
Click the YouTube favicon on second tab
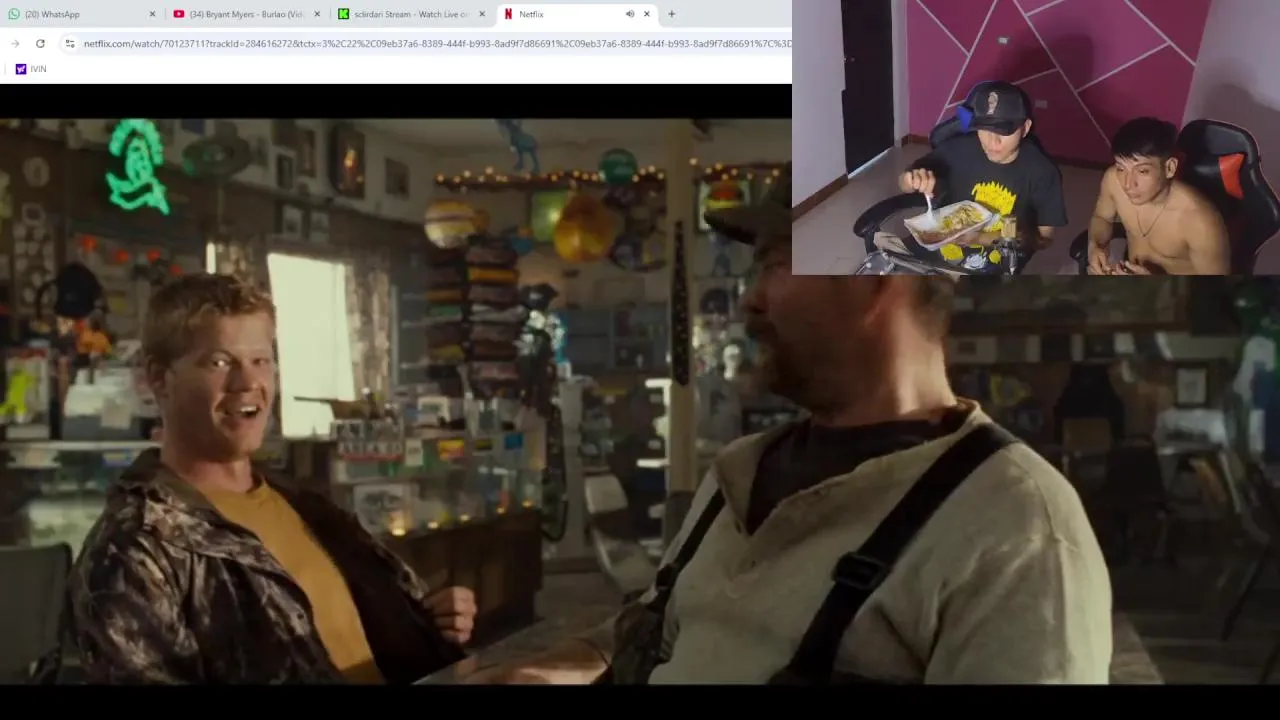pos(179,14)
